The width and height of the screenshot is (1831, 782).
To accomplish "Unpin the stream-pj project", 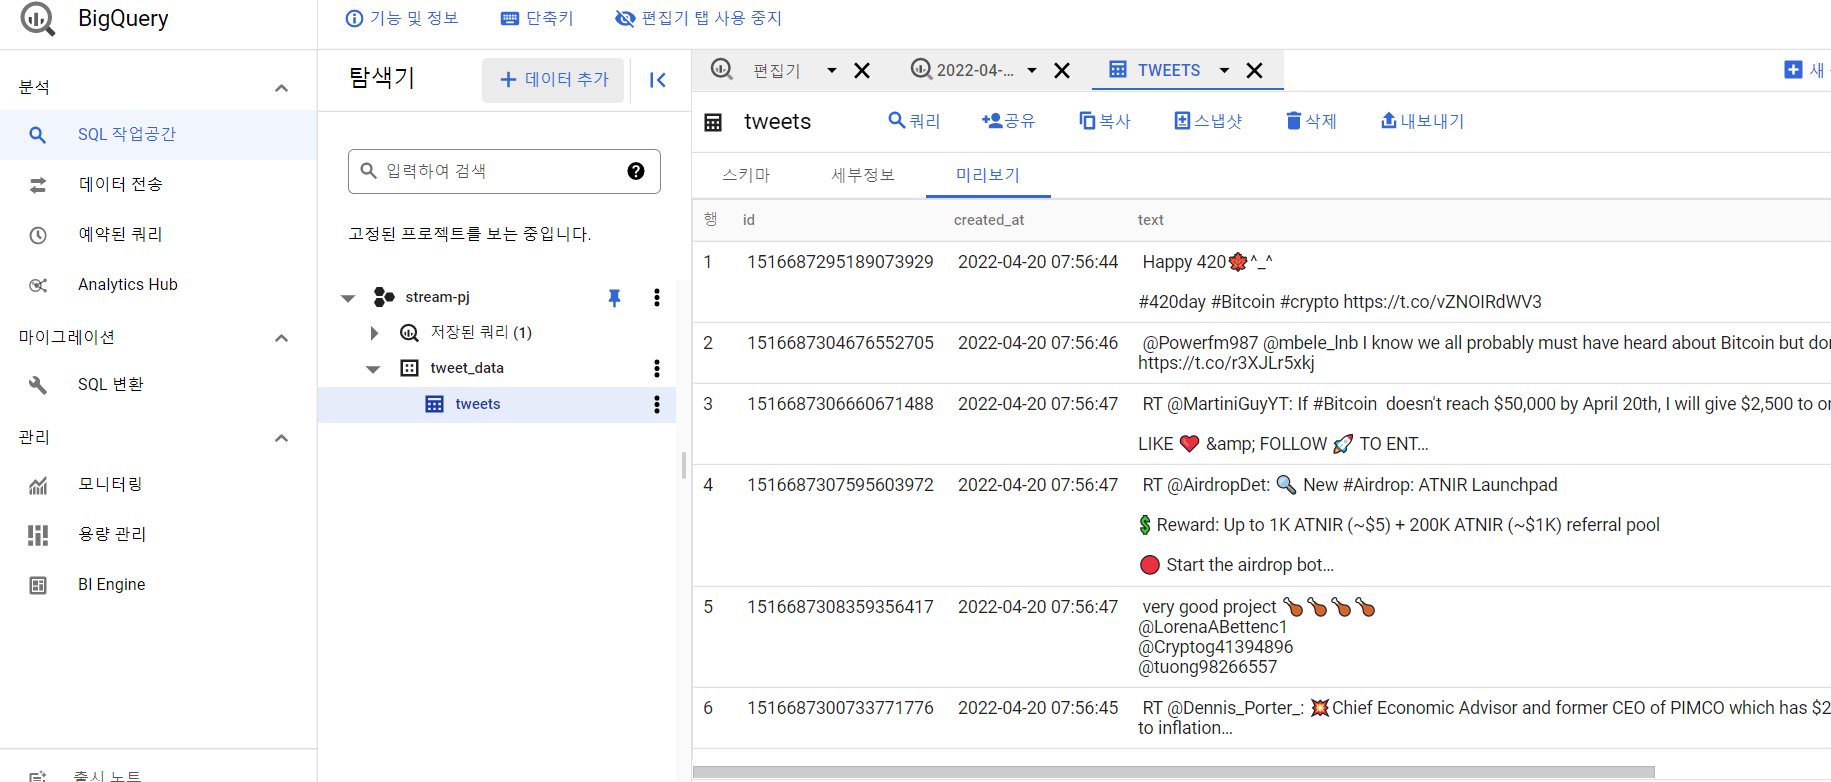I will point(615,297).
